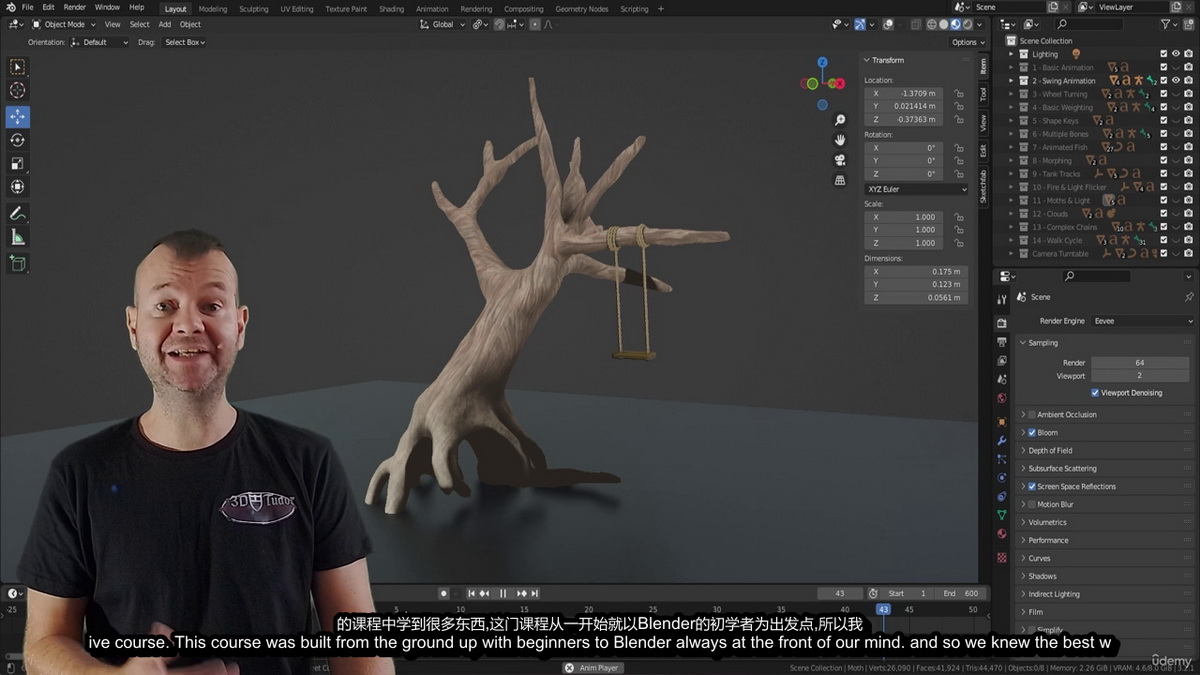The width and height of the screenshot is (1200, 675).
Task: Disable the Bloom checkbox
Action: click(x=1032, y=433)
